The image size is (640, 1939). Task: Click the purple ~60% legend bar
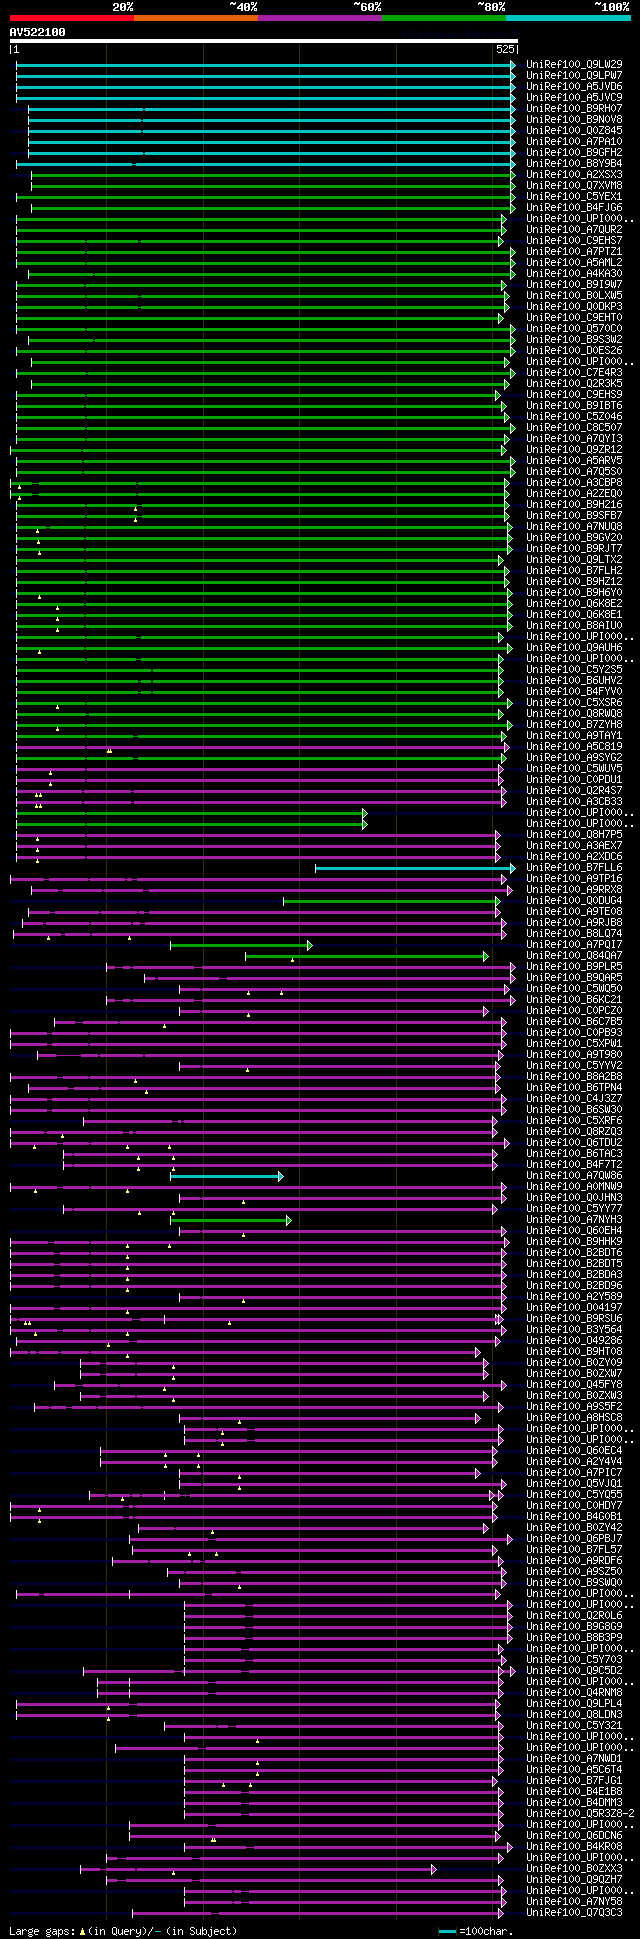click(320, 18)
